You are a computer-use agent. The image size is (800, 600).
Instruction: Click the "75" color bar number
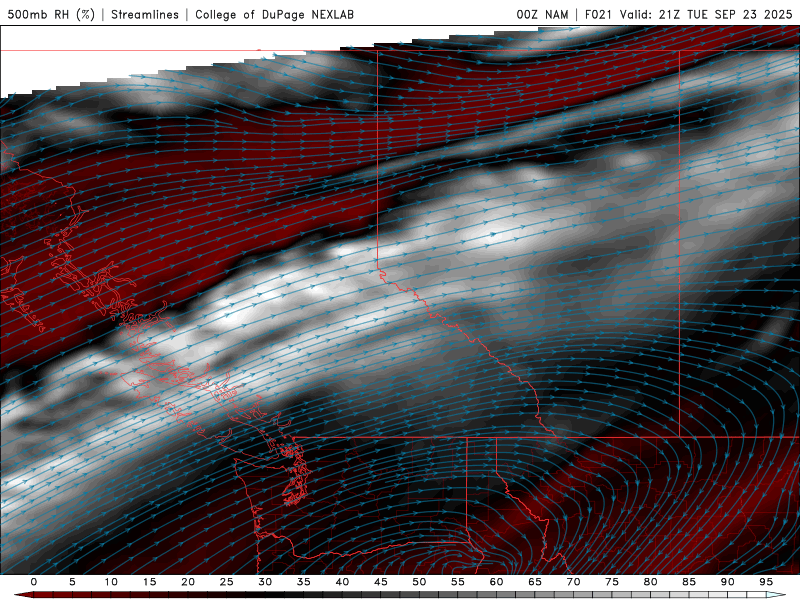coord(612,582)
